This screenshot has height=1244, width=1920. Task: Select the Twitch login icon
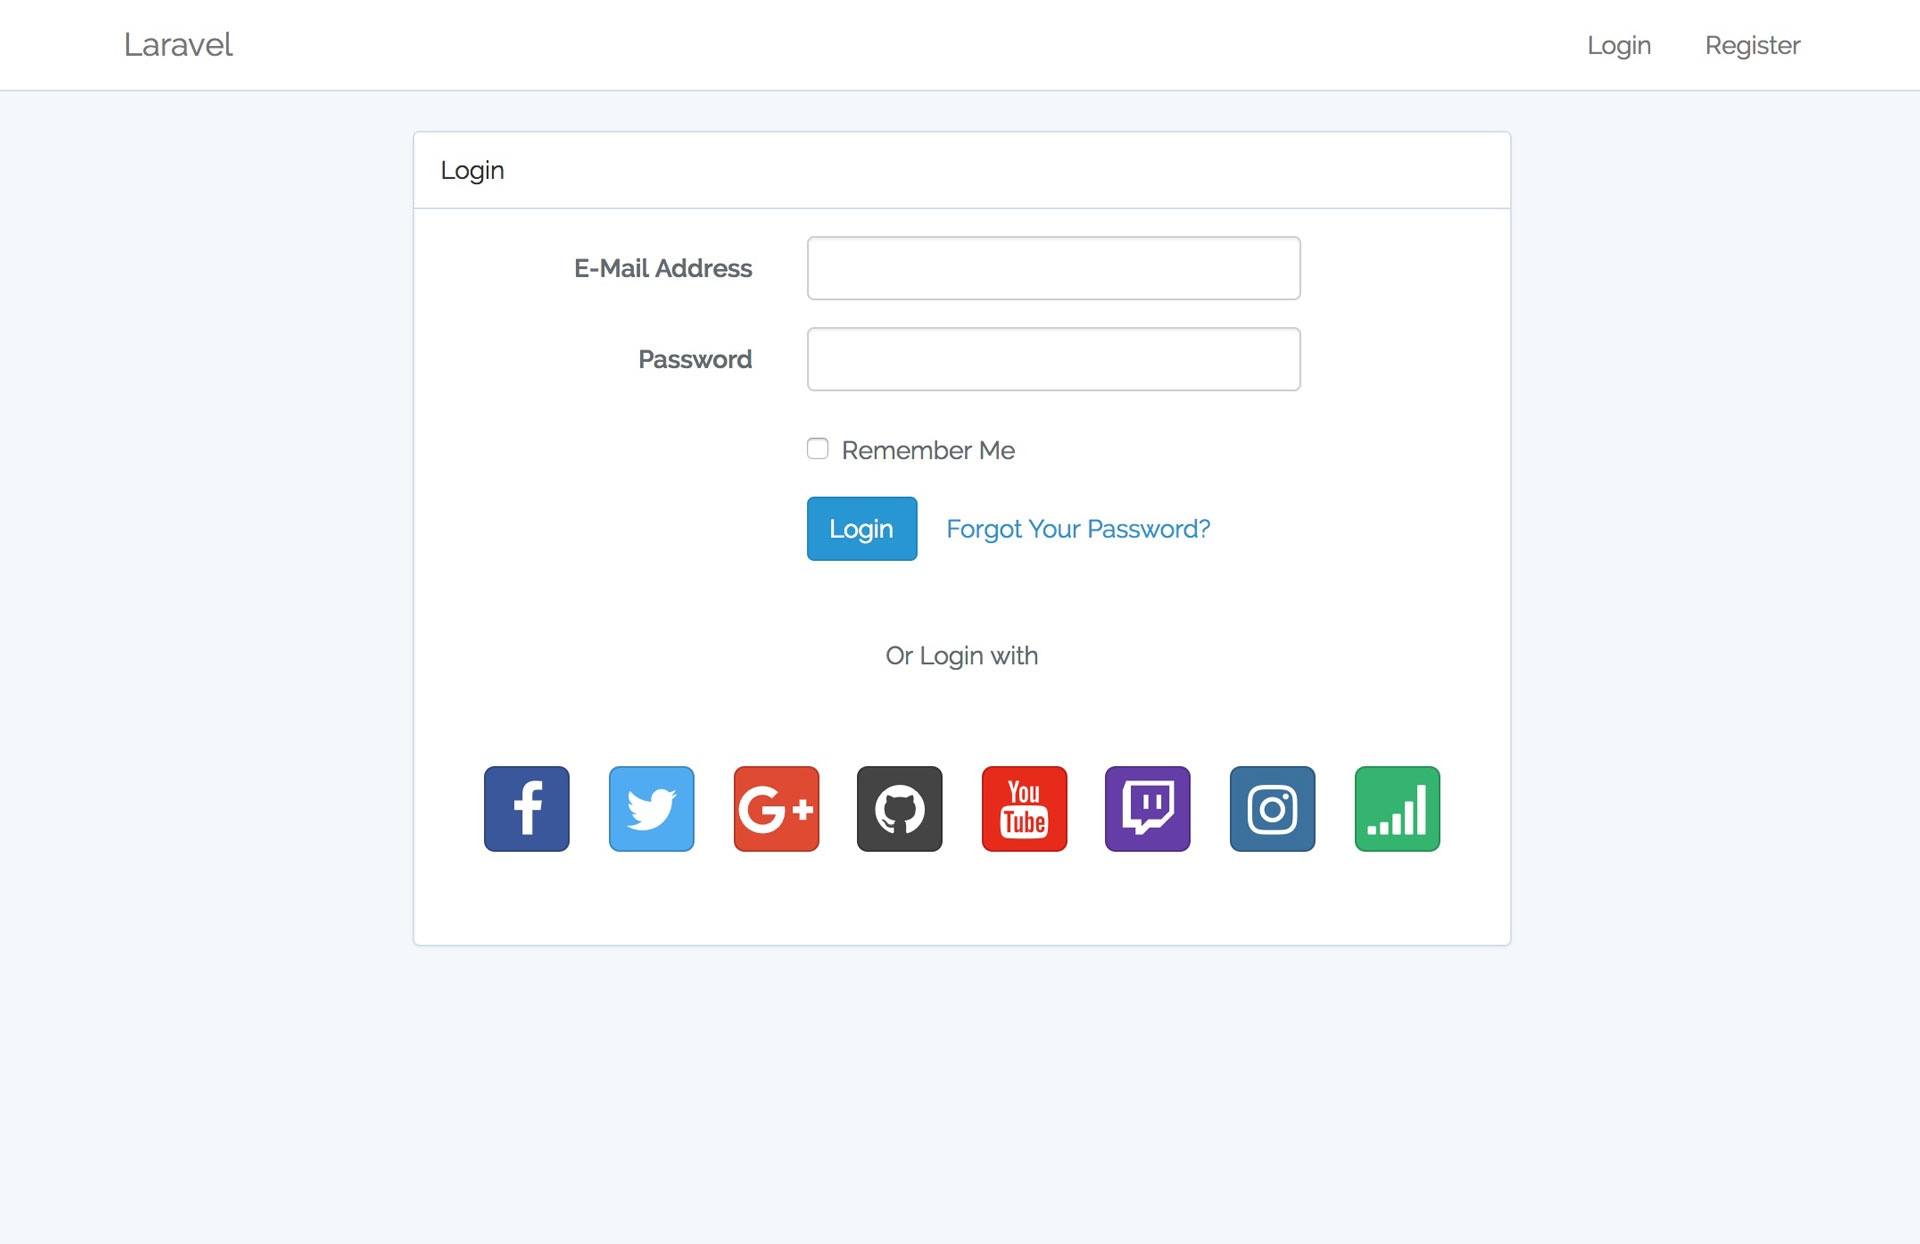[x=1148, y=807]
